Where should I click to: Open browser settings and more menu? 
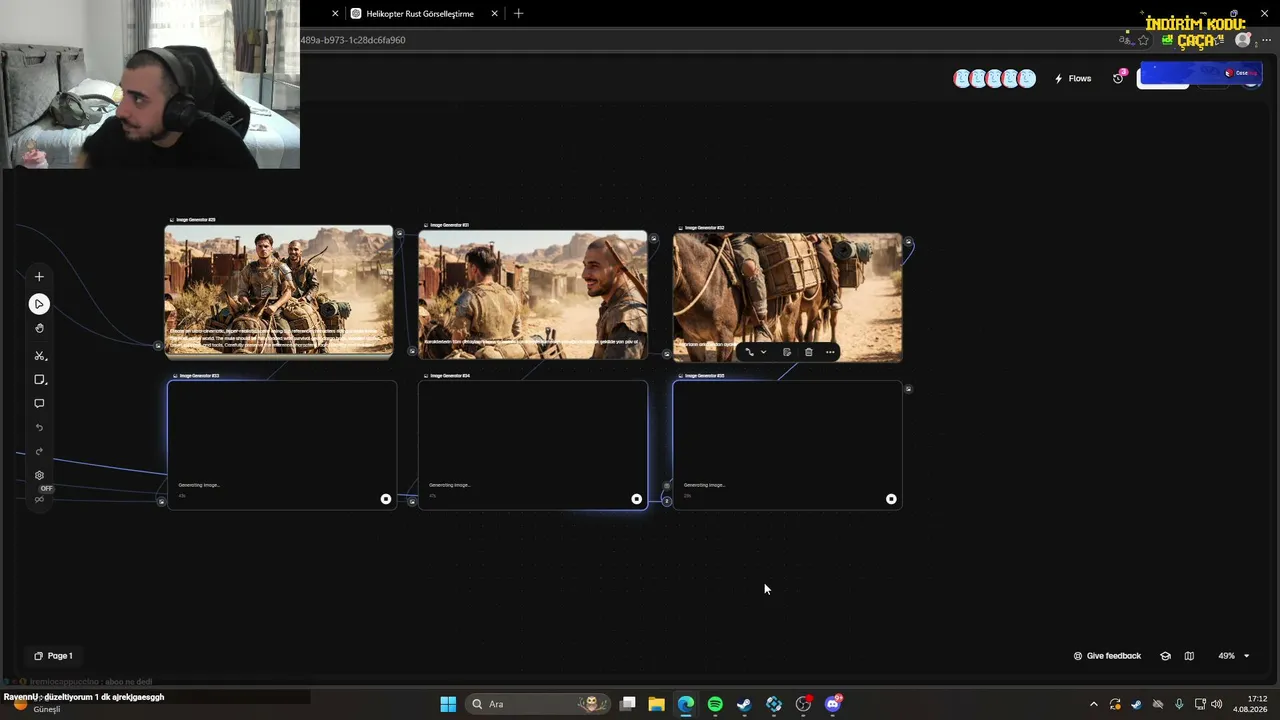(1266, 40)
